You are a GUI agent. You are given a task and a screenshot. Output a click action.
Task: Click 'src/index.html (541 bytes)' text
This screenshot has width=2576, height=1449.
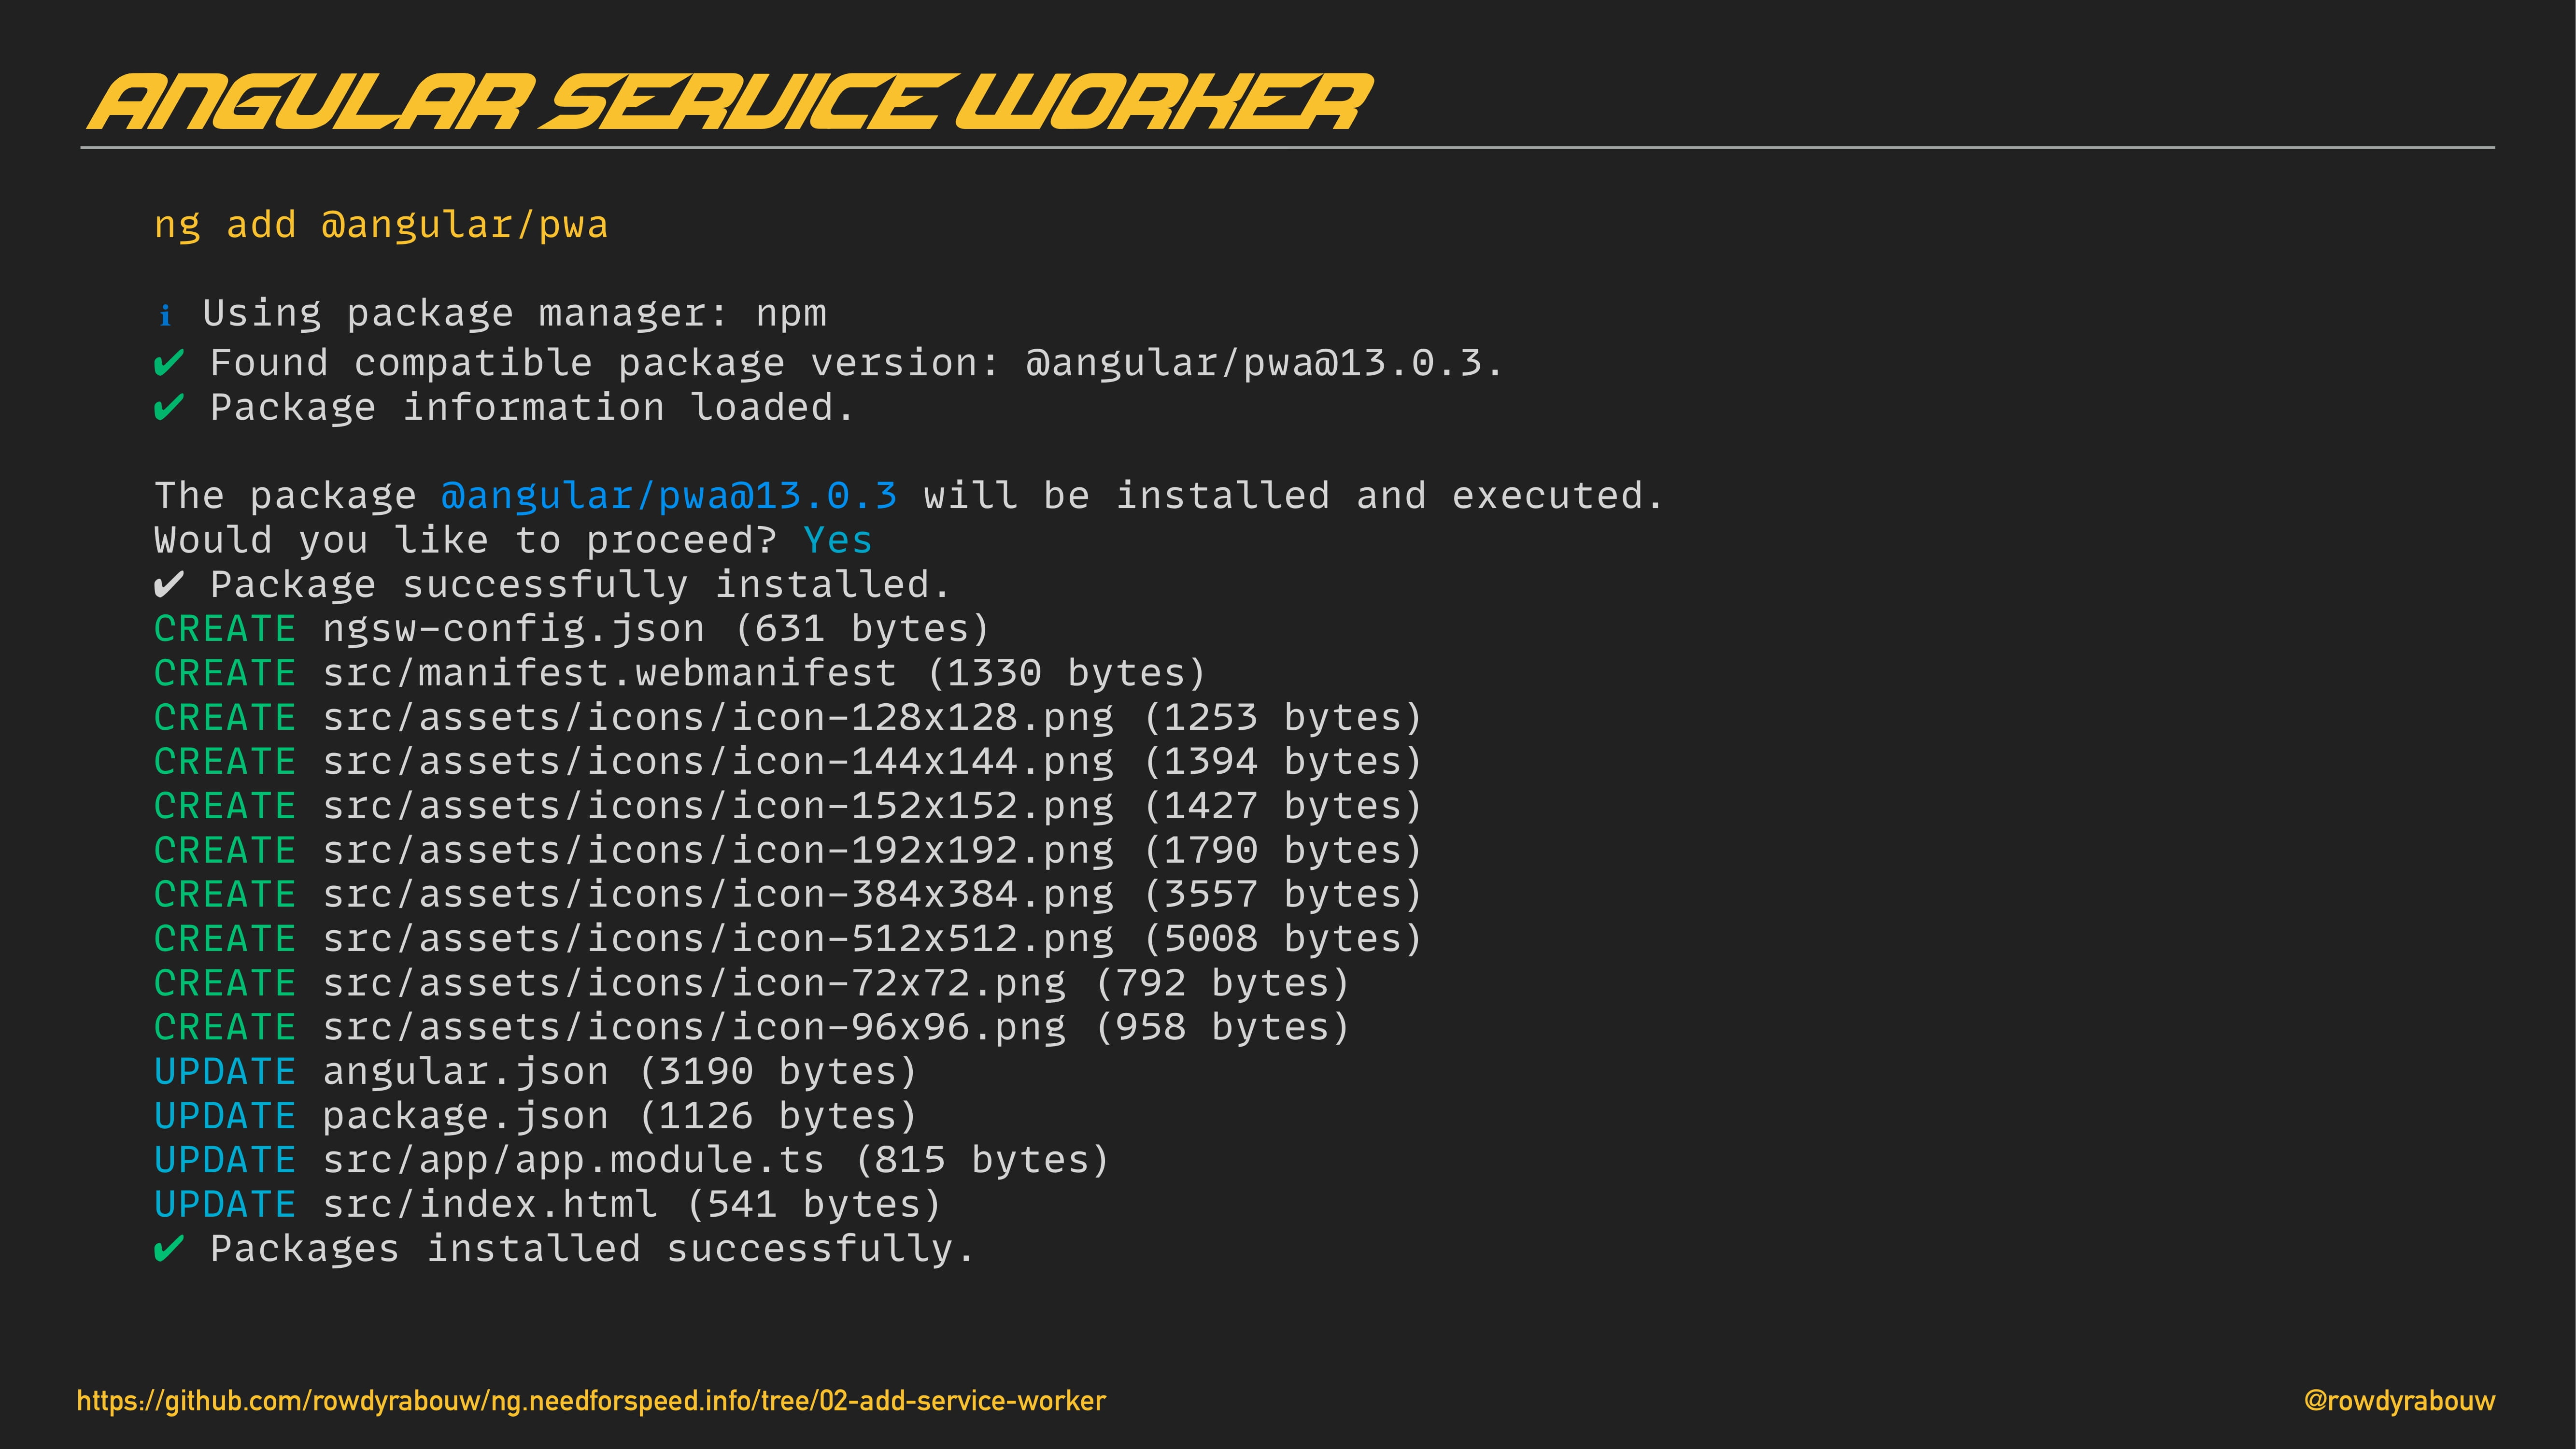[x=632, y=1204]
